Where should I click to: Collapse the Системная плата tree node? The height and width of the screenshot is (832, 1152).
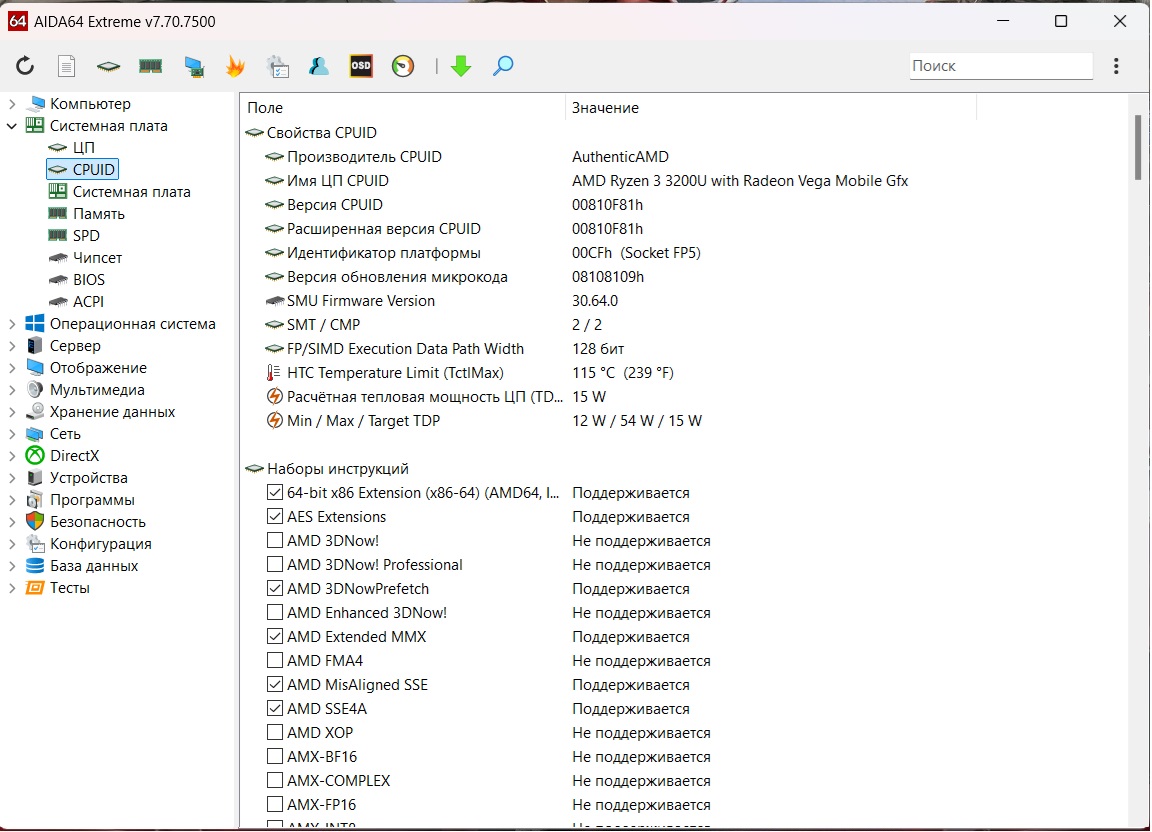click(12, 126)
